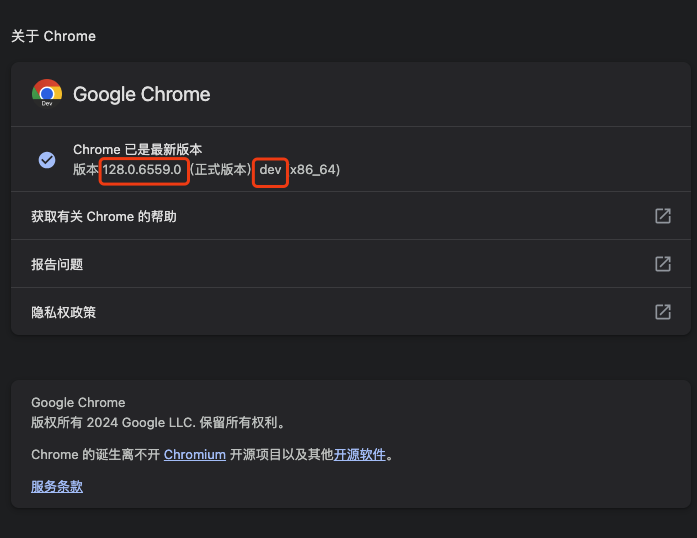Open the 隐私权政策 row
Image resolution: width=697 pixels, height=538 pixels.
pos(351,312)
